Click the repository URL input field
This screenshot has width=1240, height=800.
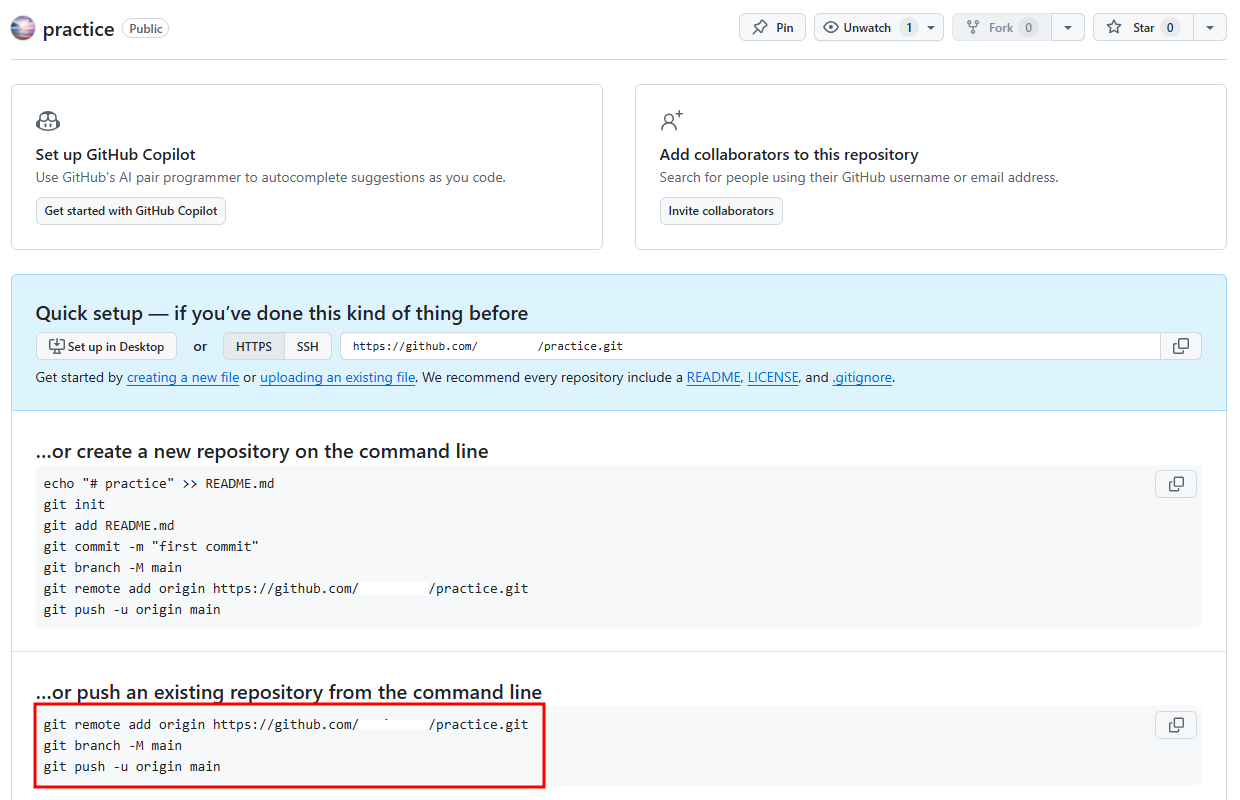point(750,346)
